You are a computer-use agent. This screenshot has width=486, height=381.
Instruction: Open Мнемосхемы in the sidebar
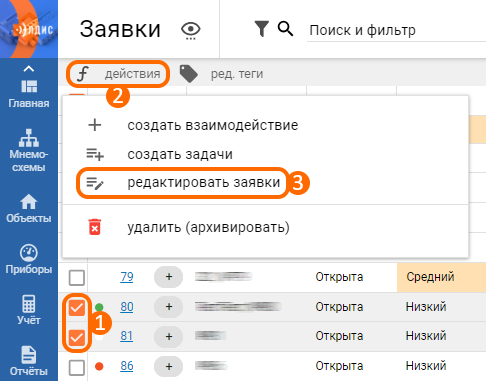tap(29, 150)
